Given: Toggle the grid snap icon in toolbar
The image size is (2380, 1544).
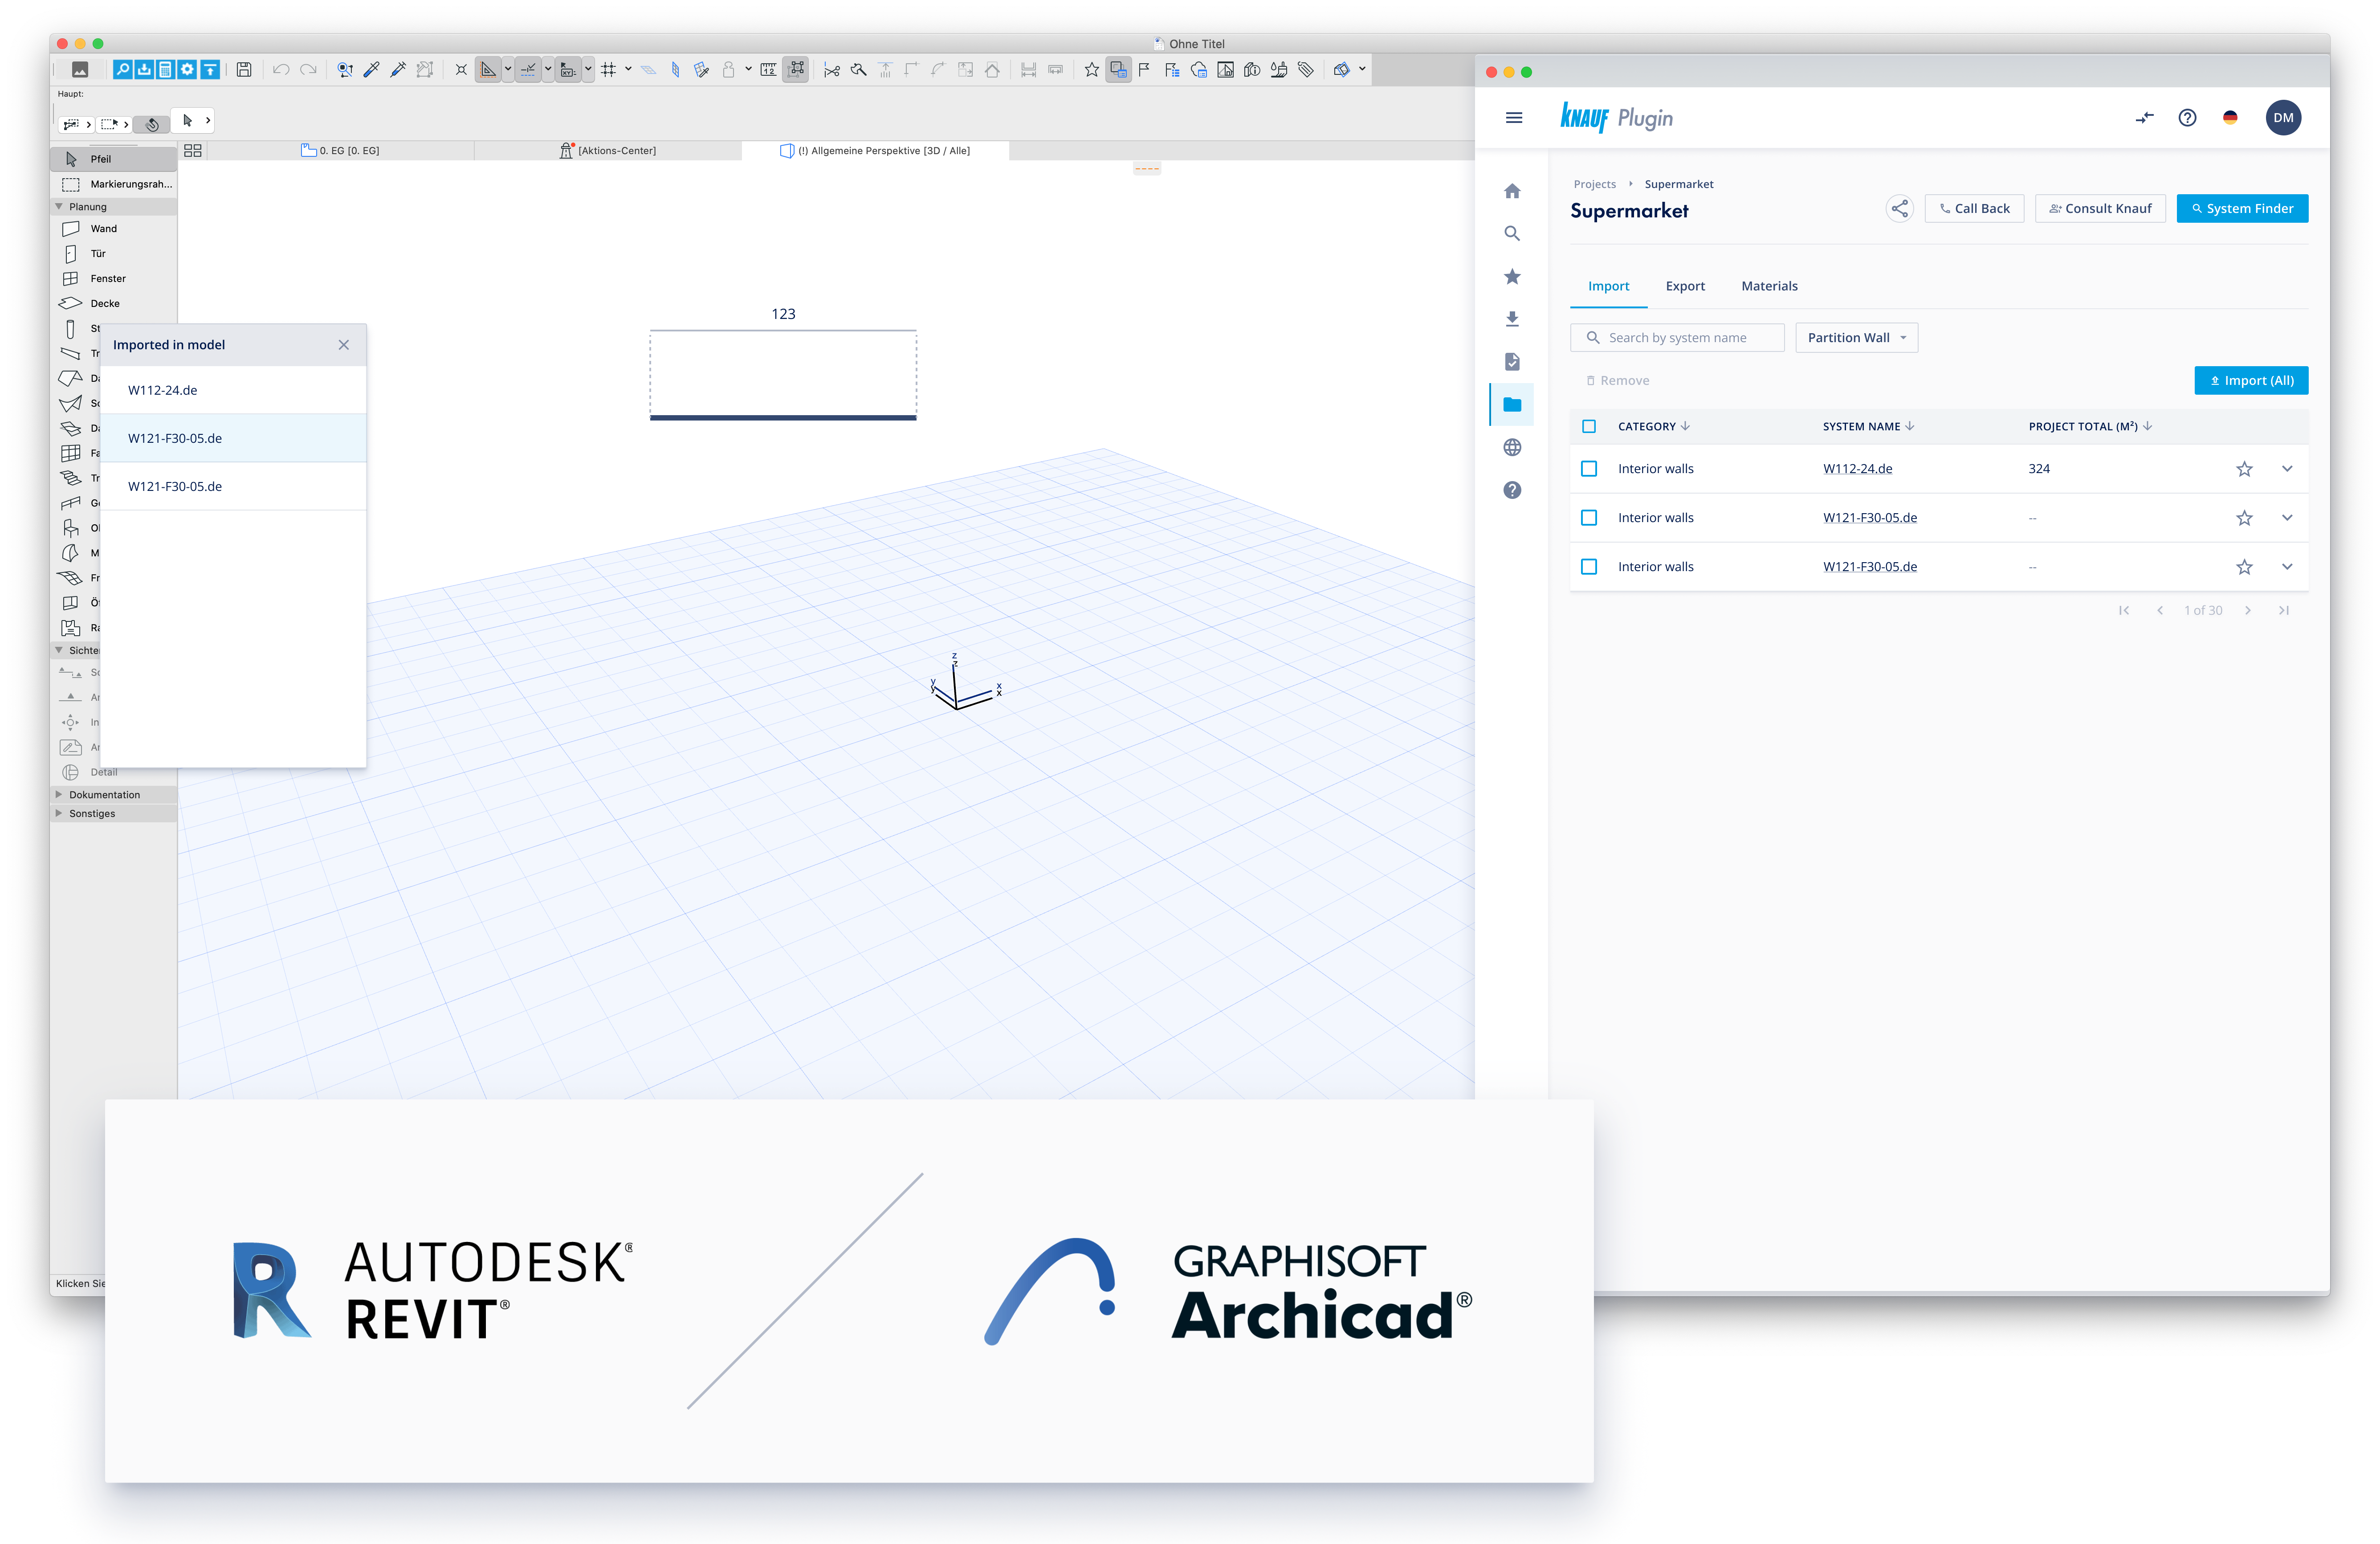Looking at the screenshot, I should (608, 70).
